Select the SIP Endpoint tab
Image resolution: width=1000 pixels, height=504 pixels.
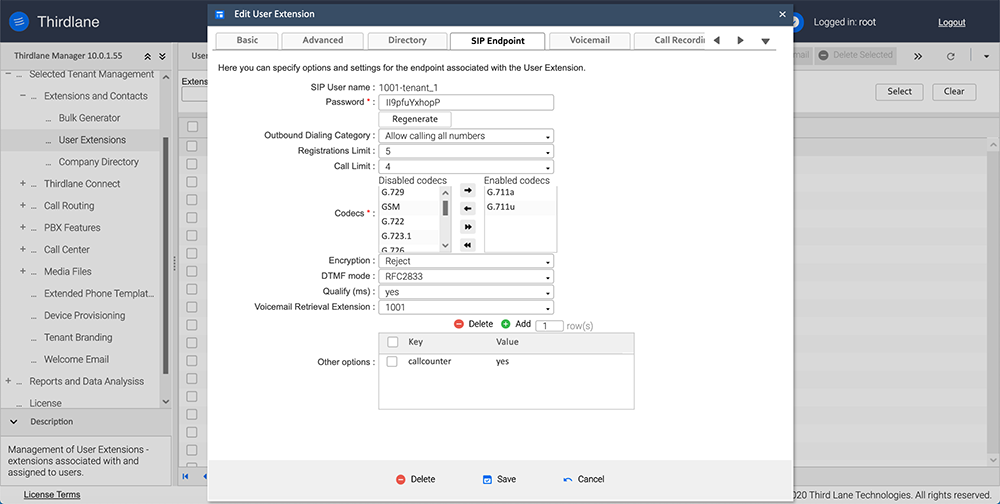(497, 41)
